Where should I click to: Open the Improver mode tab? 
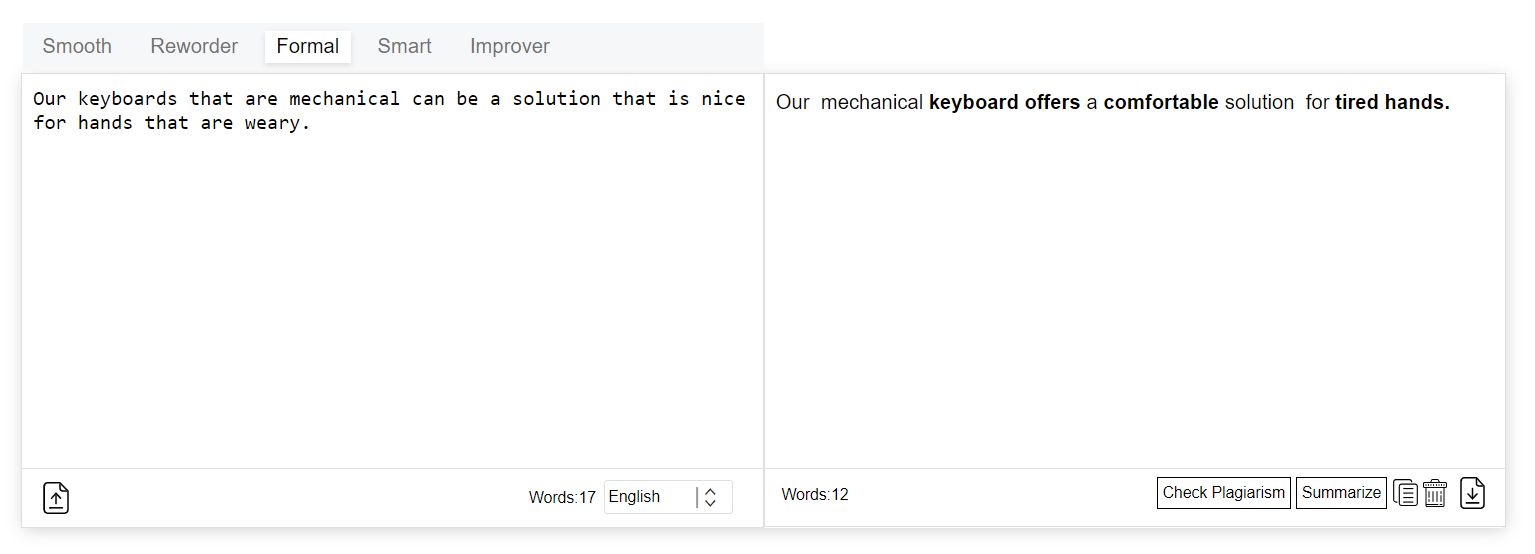(509, 46)
